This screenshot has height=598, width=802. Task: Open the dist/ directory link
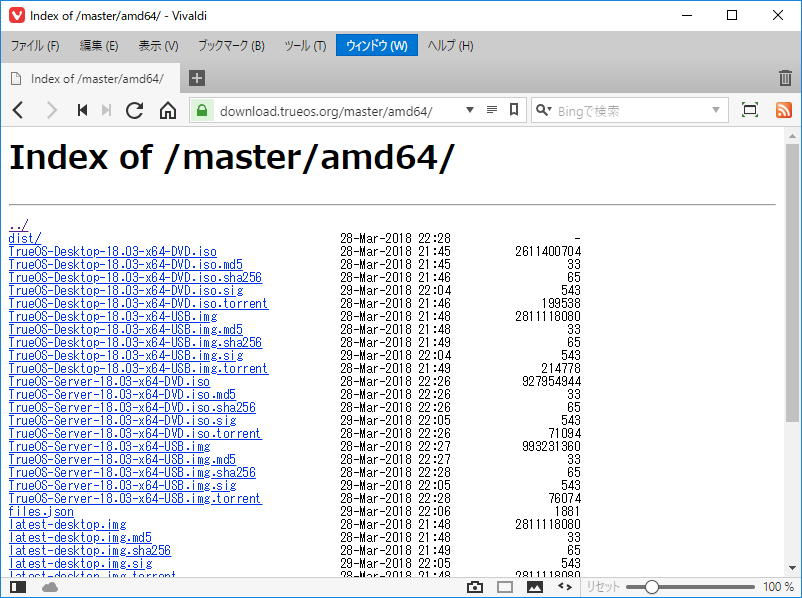point(25,238)
